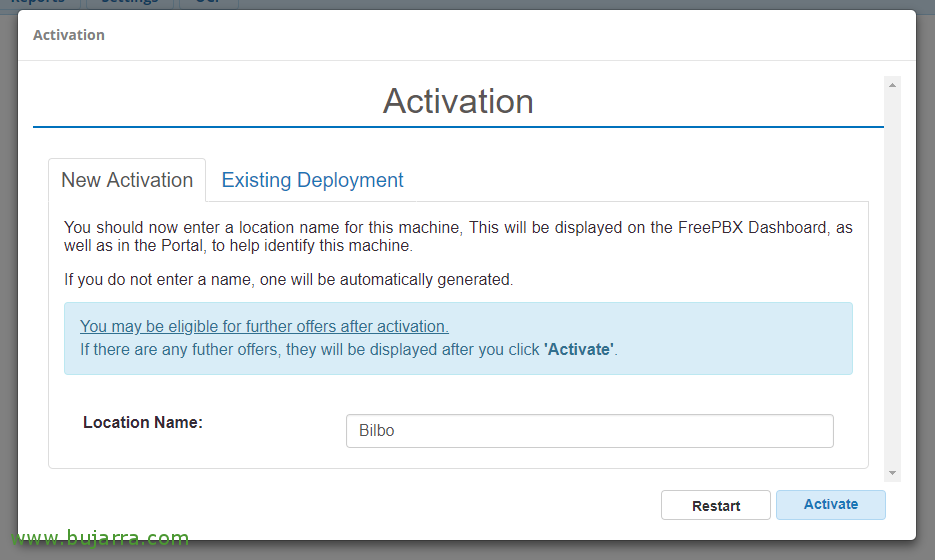
Task: Click the www.bujarra.com watermark
Action: tap(100, 540)
